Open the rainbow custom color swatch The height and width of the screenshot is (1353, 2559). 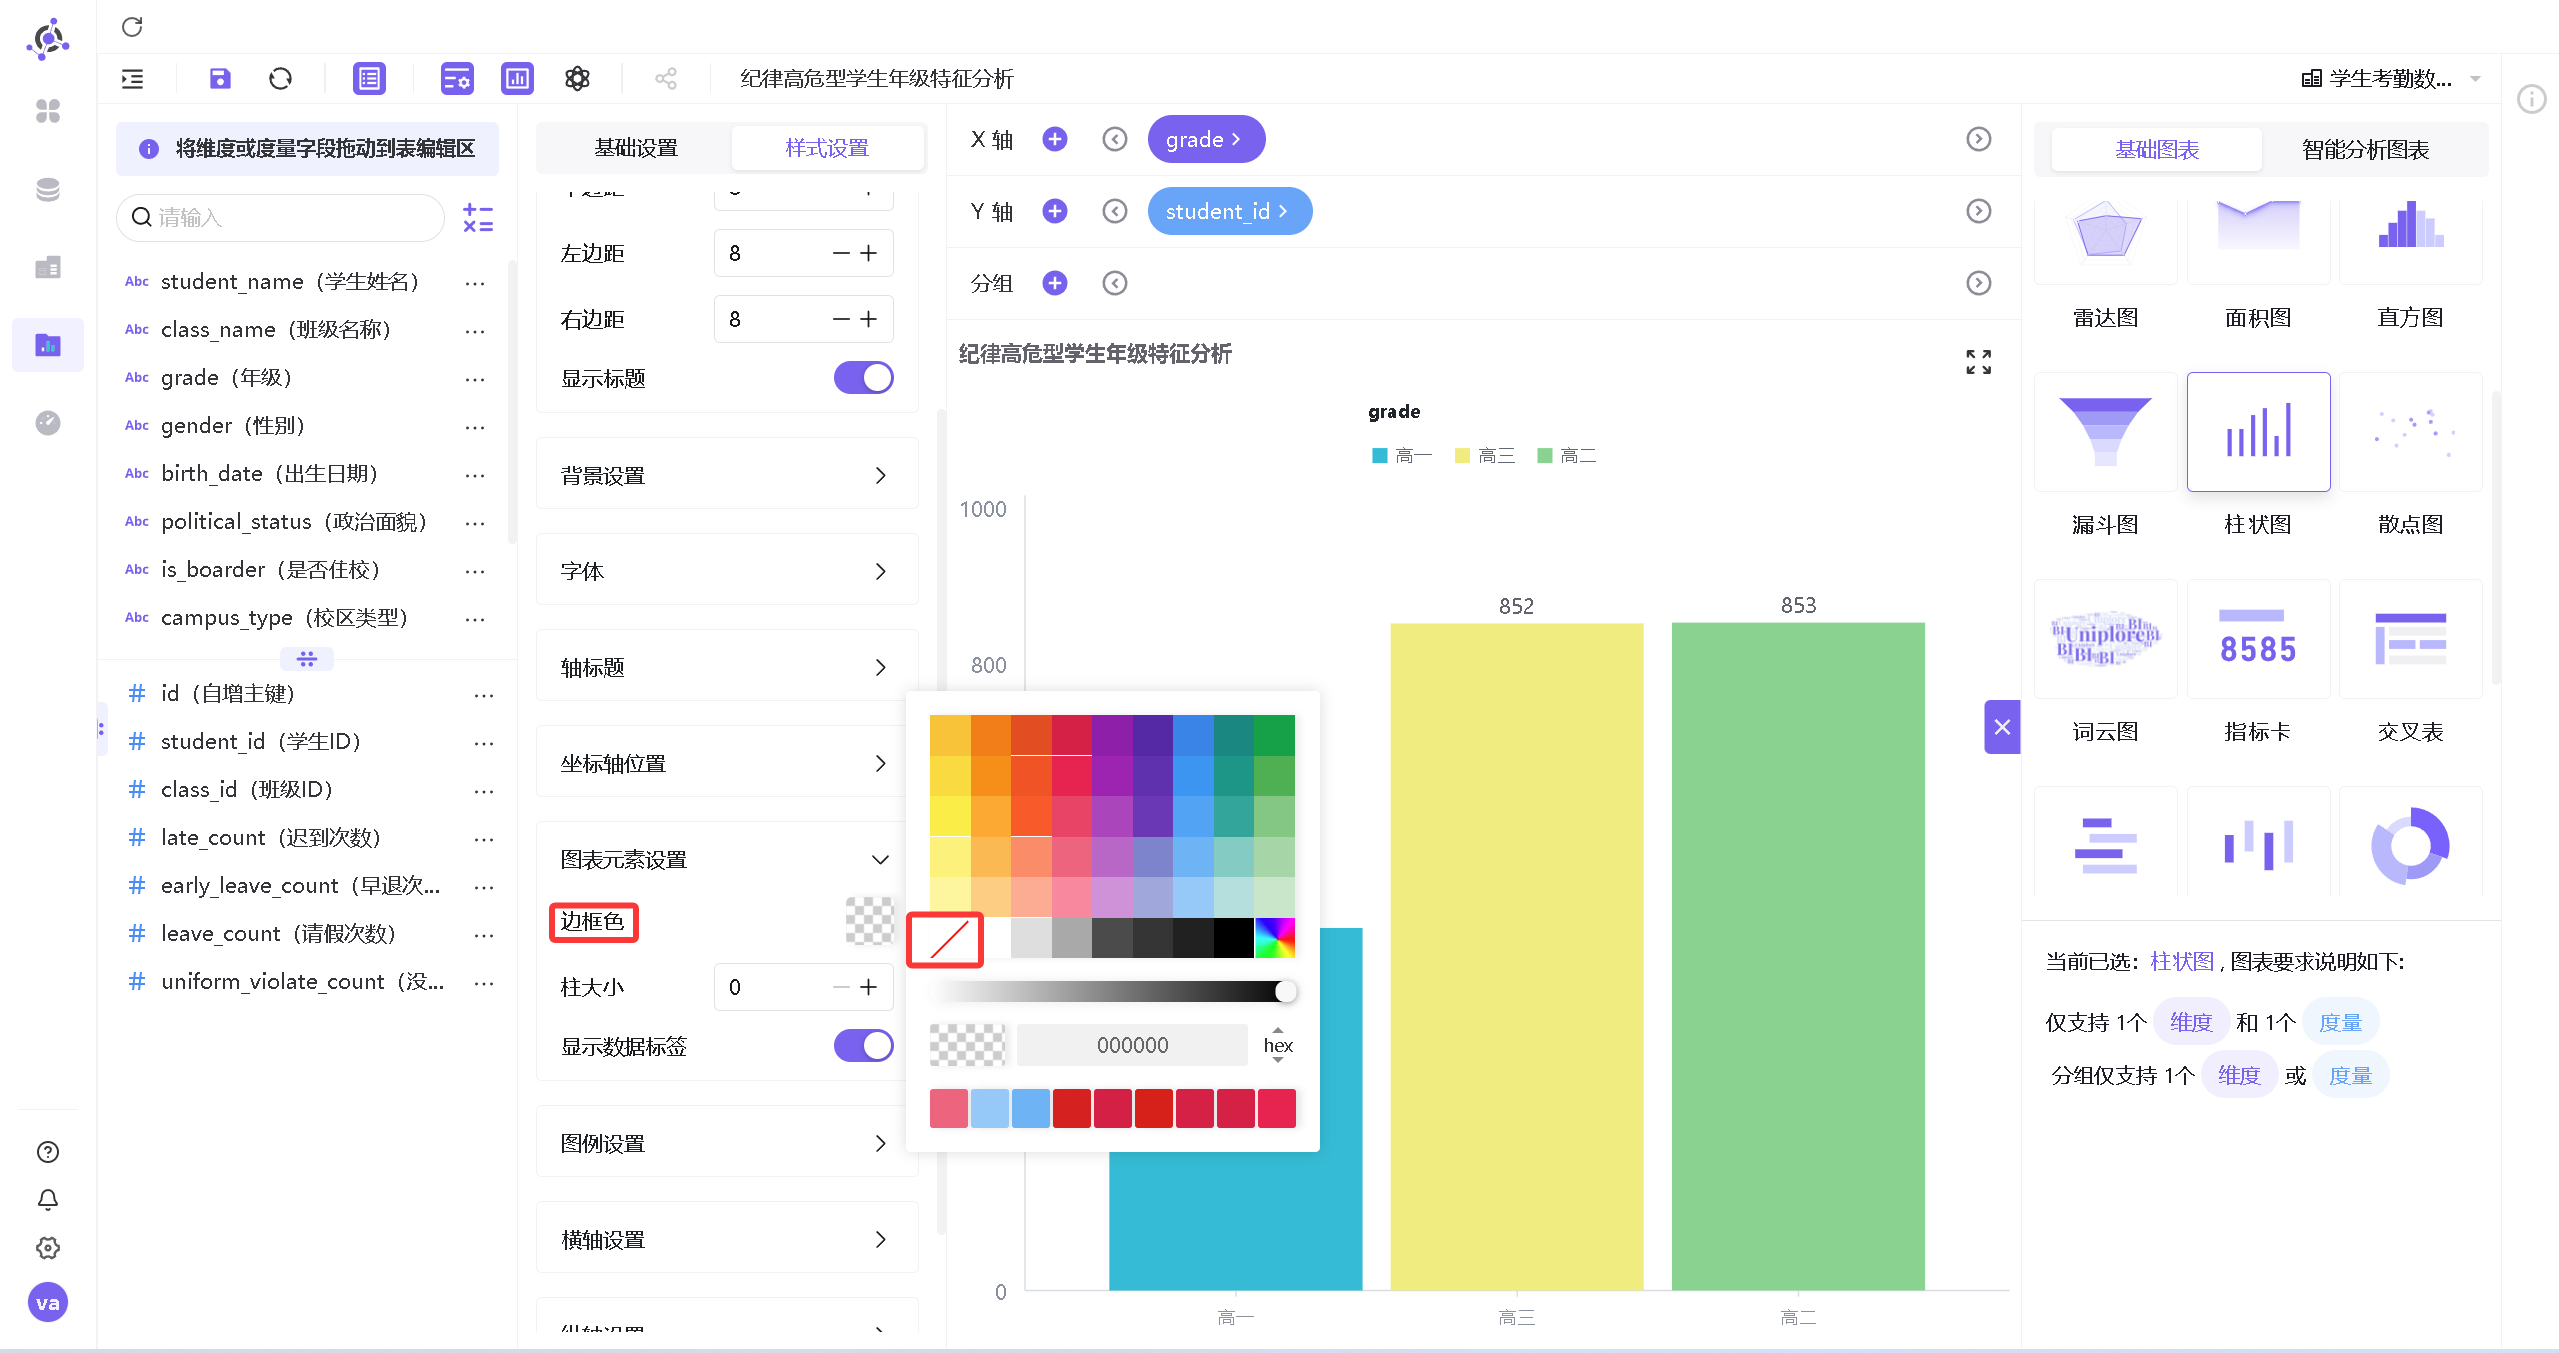click(1275, 938)
